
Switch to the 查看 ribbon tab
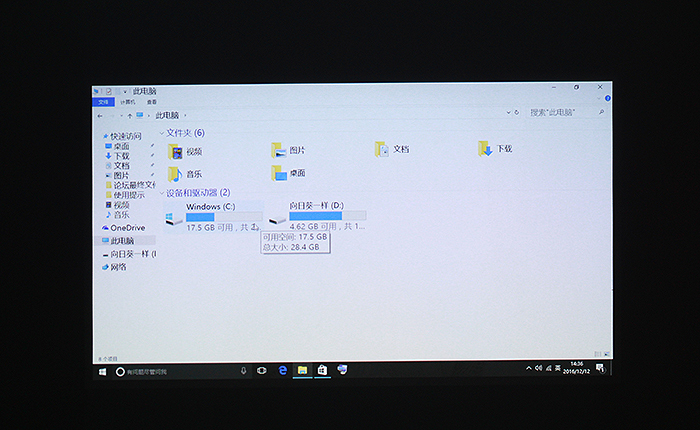point(151,102)
